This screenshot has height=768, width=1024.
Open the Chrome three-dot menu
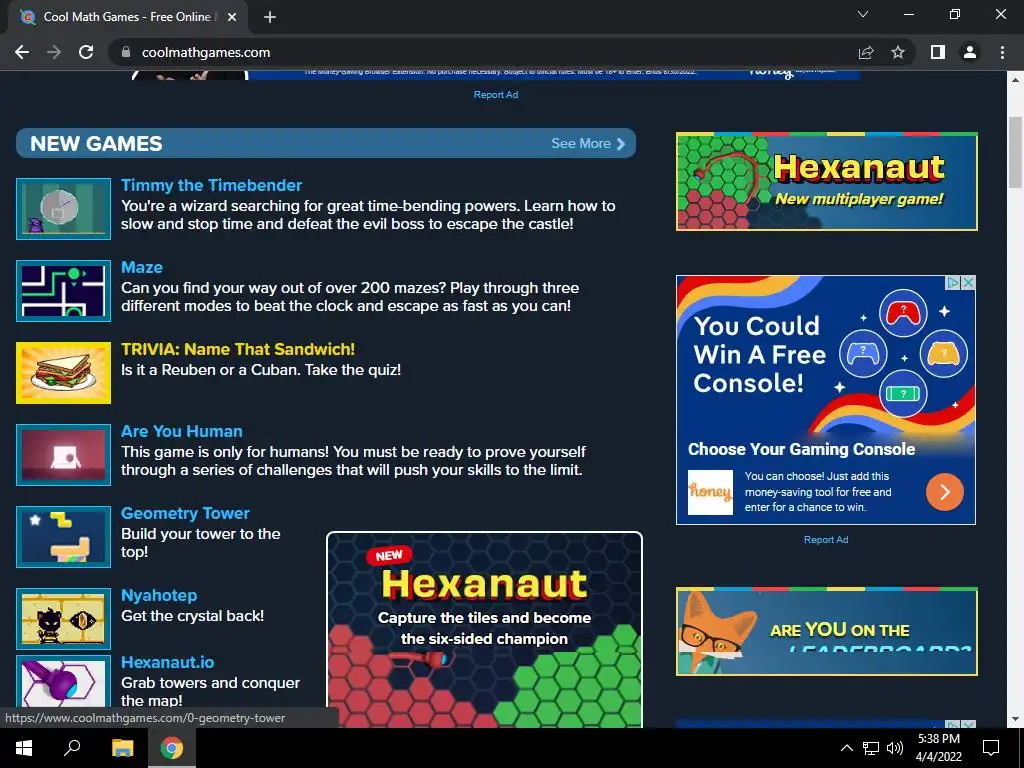[1002, 52]
